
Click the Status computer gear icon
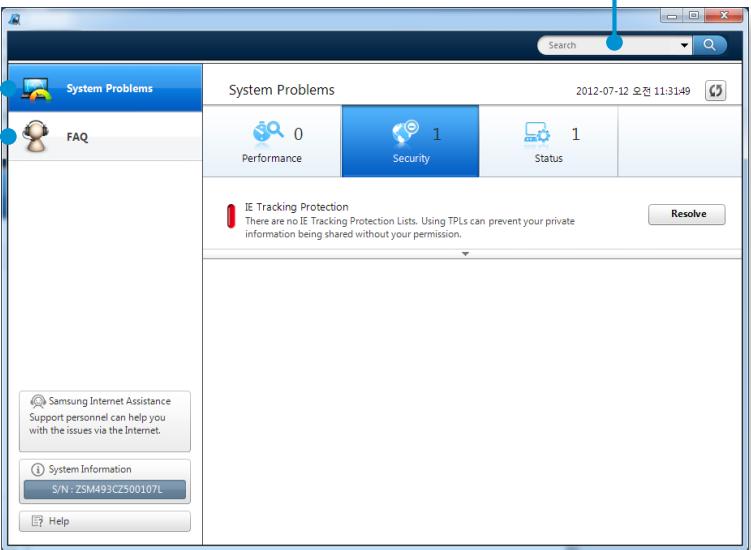click(x=537, y=132)
